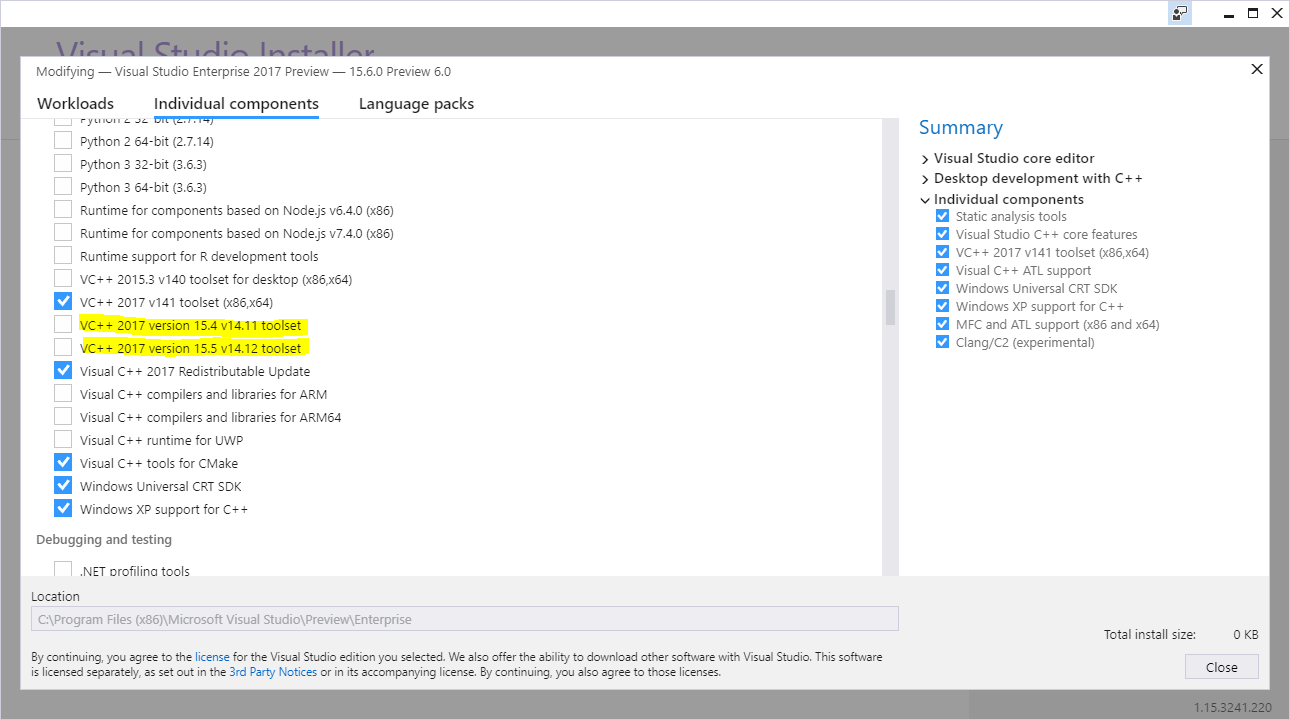This screenshot has width=1290, height=720.
Task: Enable Visual C++ compilers and libraries for ARM64
Action: tap(63, 417)
